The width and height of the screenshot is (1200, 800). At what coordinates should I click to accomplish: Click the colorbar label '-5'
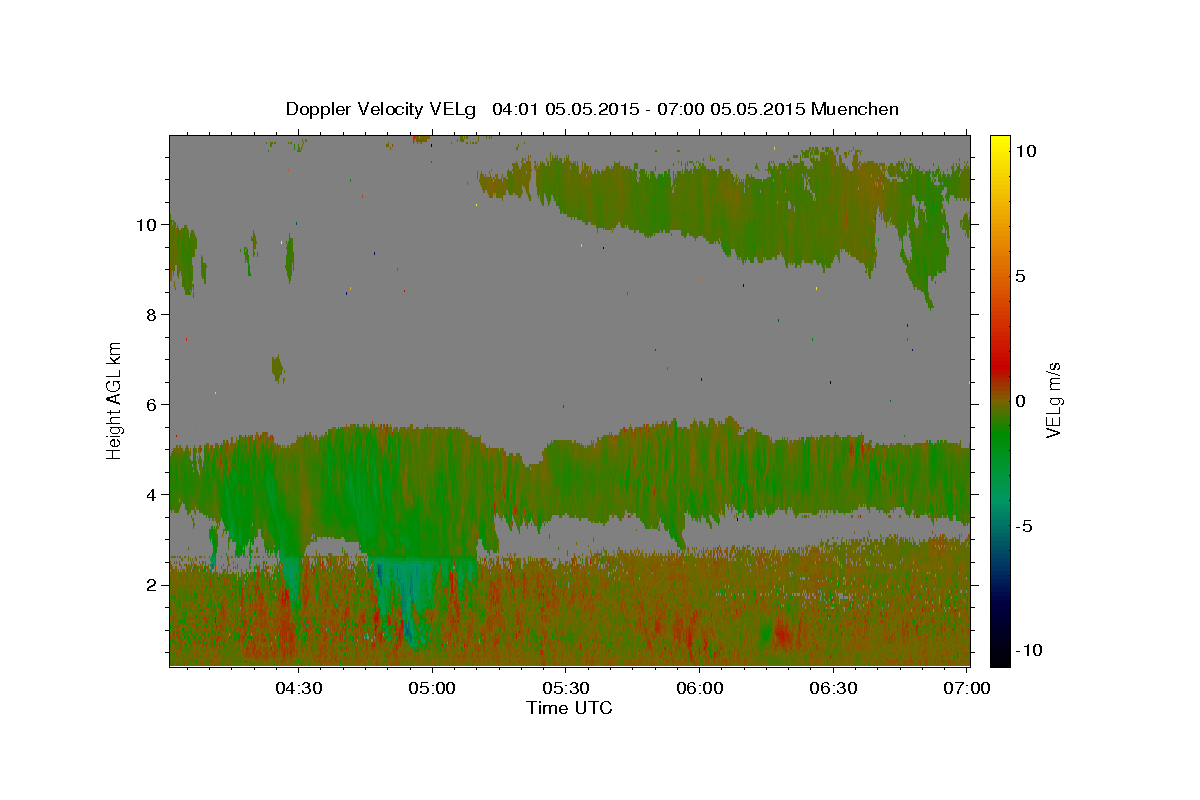[x=1024, y=526]
